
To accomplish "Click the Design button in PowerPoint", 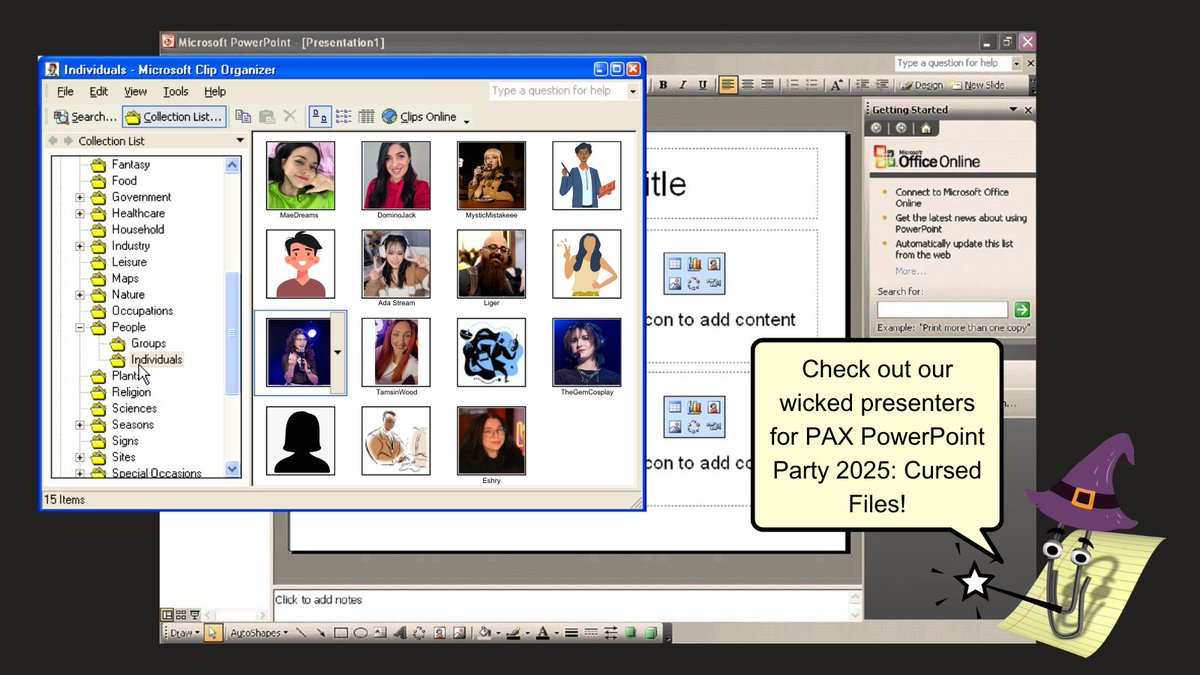I will 920,86.
